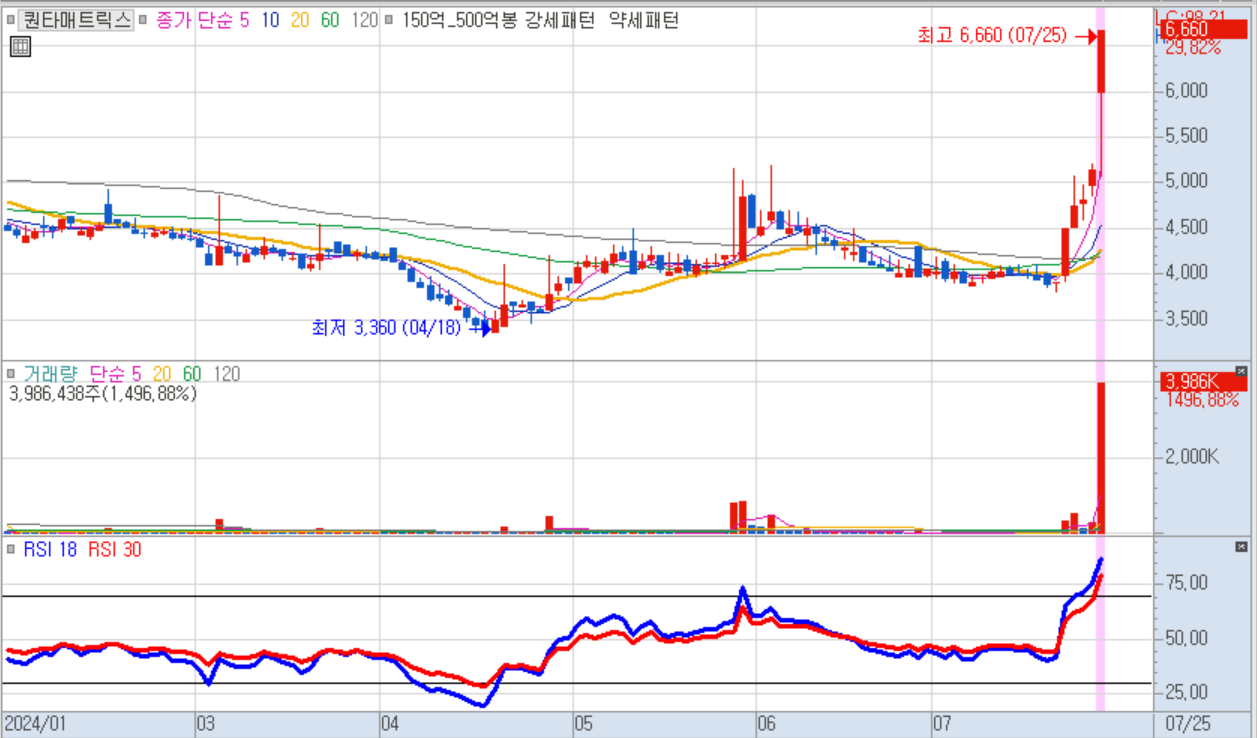Select the price chart's gray 120 label
This screenshot has width=1257, height=738.
pos(365,20)
